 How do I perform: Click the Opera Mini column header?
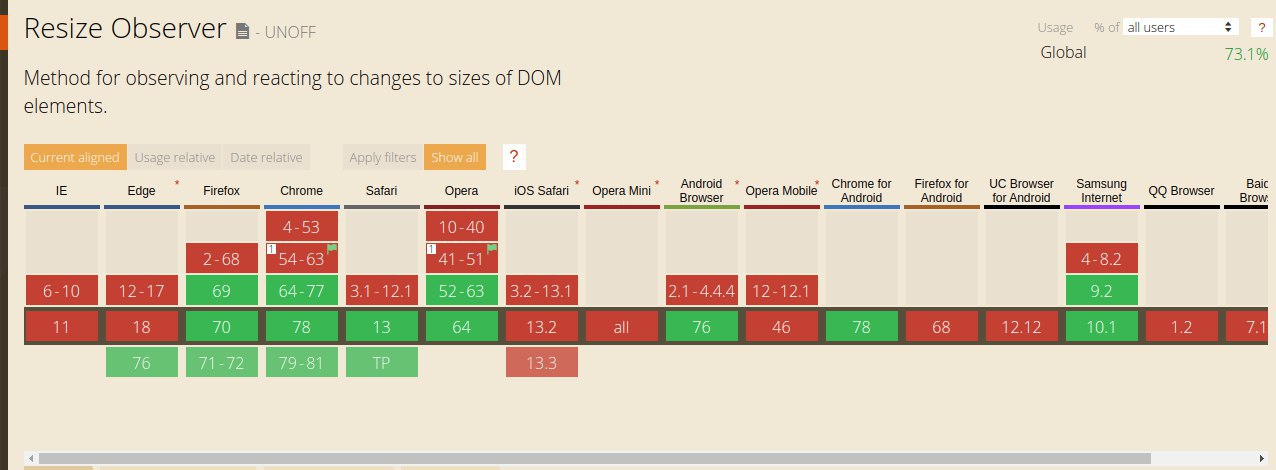pos(622,191)
